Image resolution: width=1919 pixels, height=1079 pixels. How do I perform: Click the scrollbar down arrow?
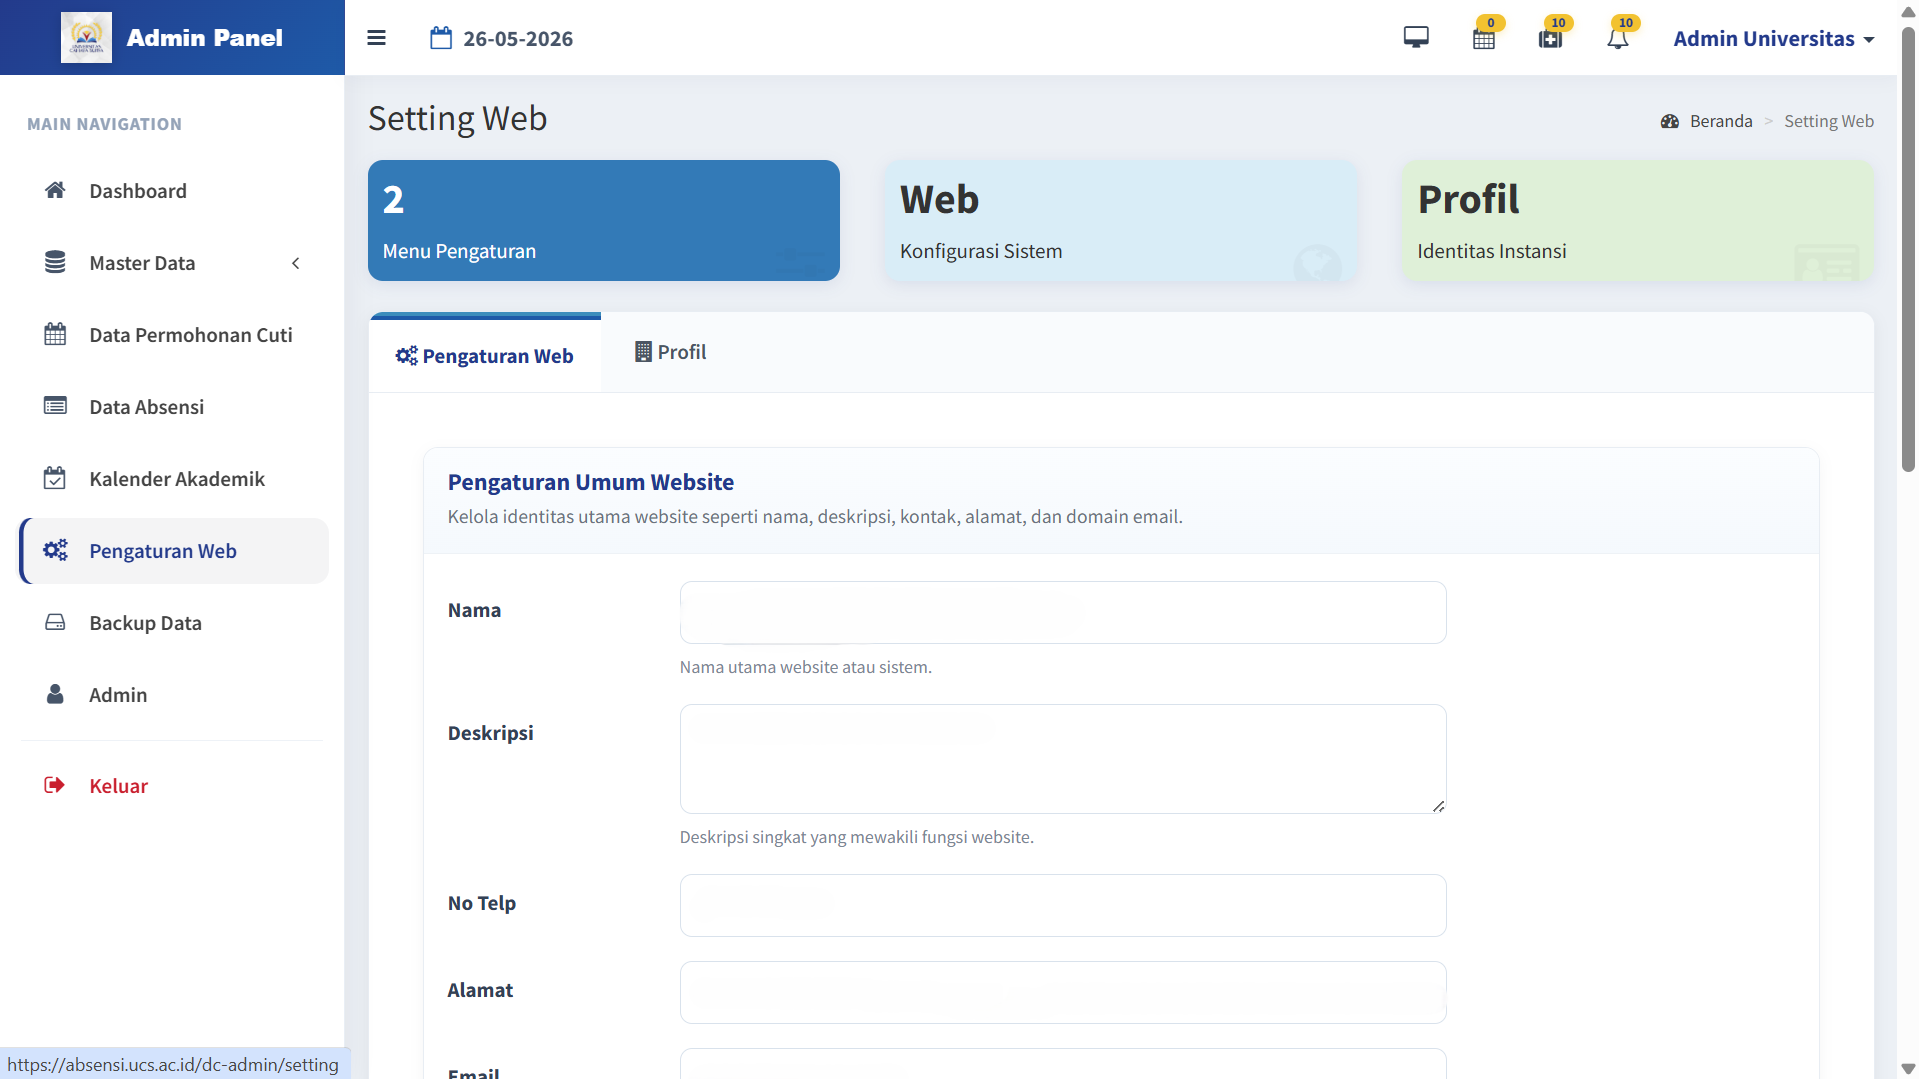(x=1908, y=1068)
